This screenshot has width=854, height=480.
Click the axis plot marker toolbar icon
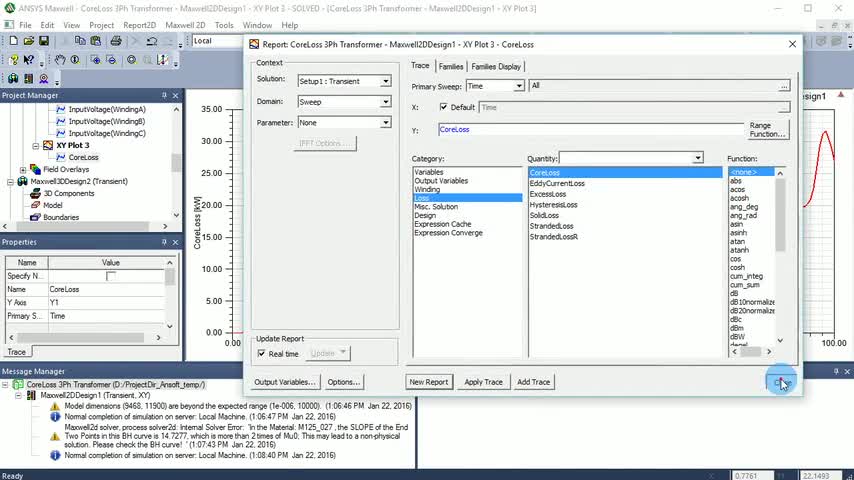pyautogui.click(x=162, y=60)
